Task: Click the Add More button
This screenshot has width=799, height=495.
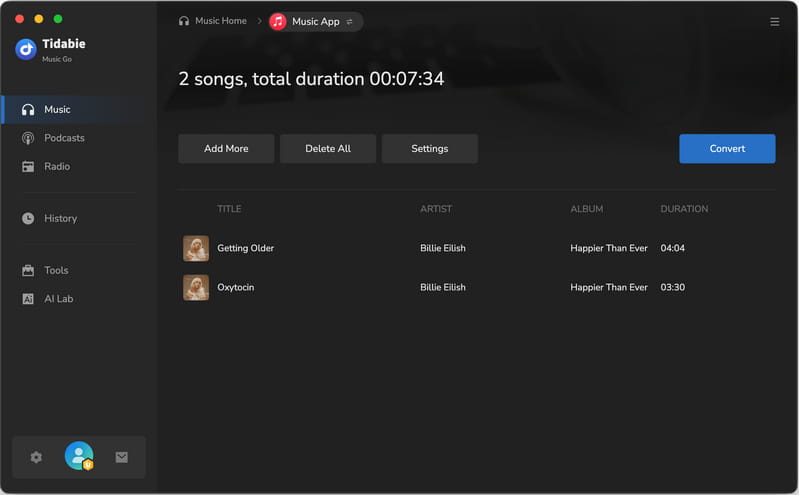Action: [x=226, y=149]
